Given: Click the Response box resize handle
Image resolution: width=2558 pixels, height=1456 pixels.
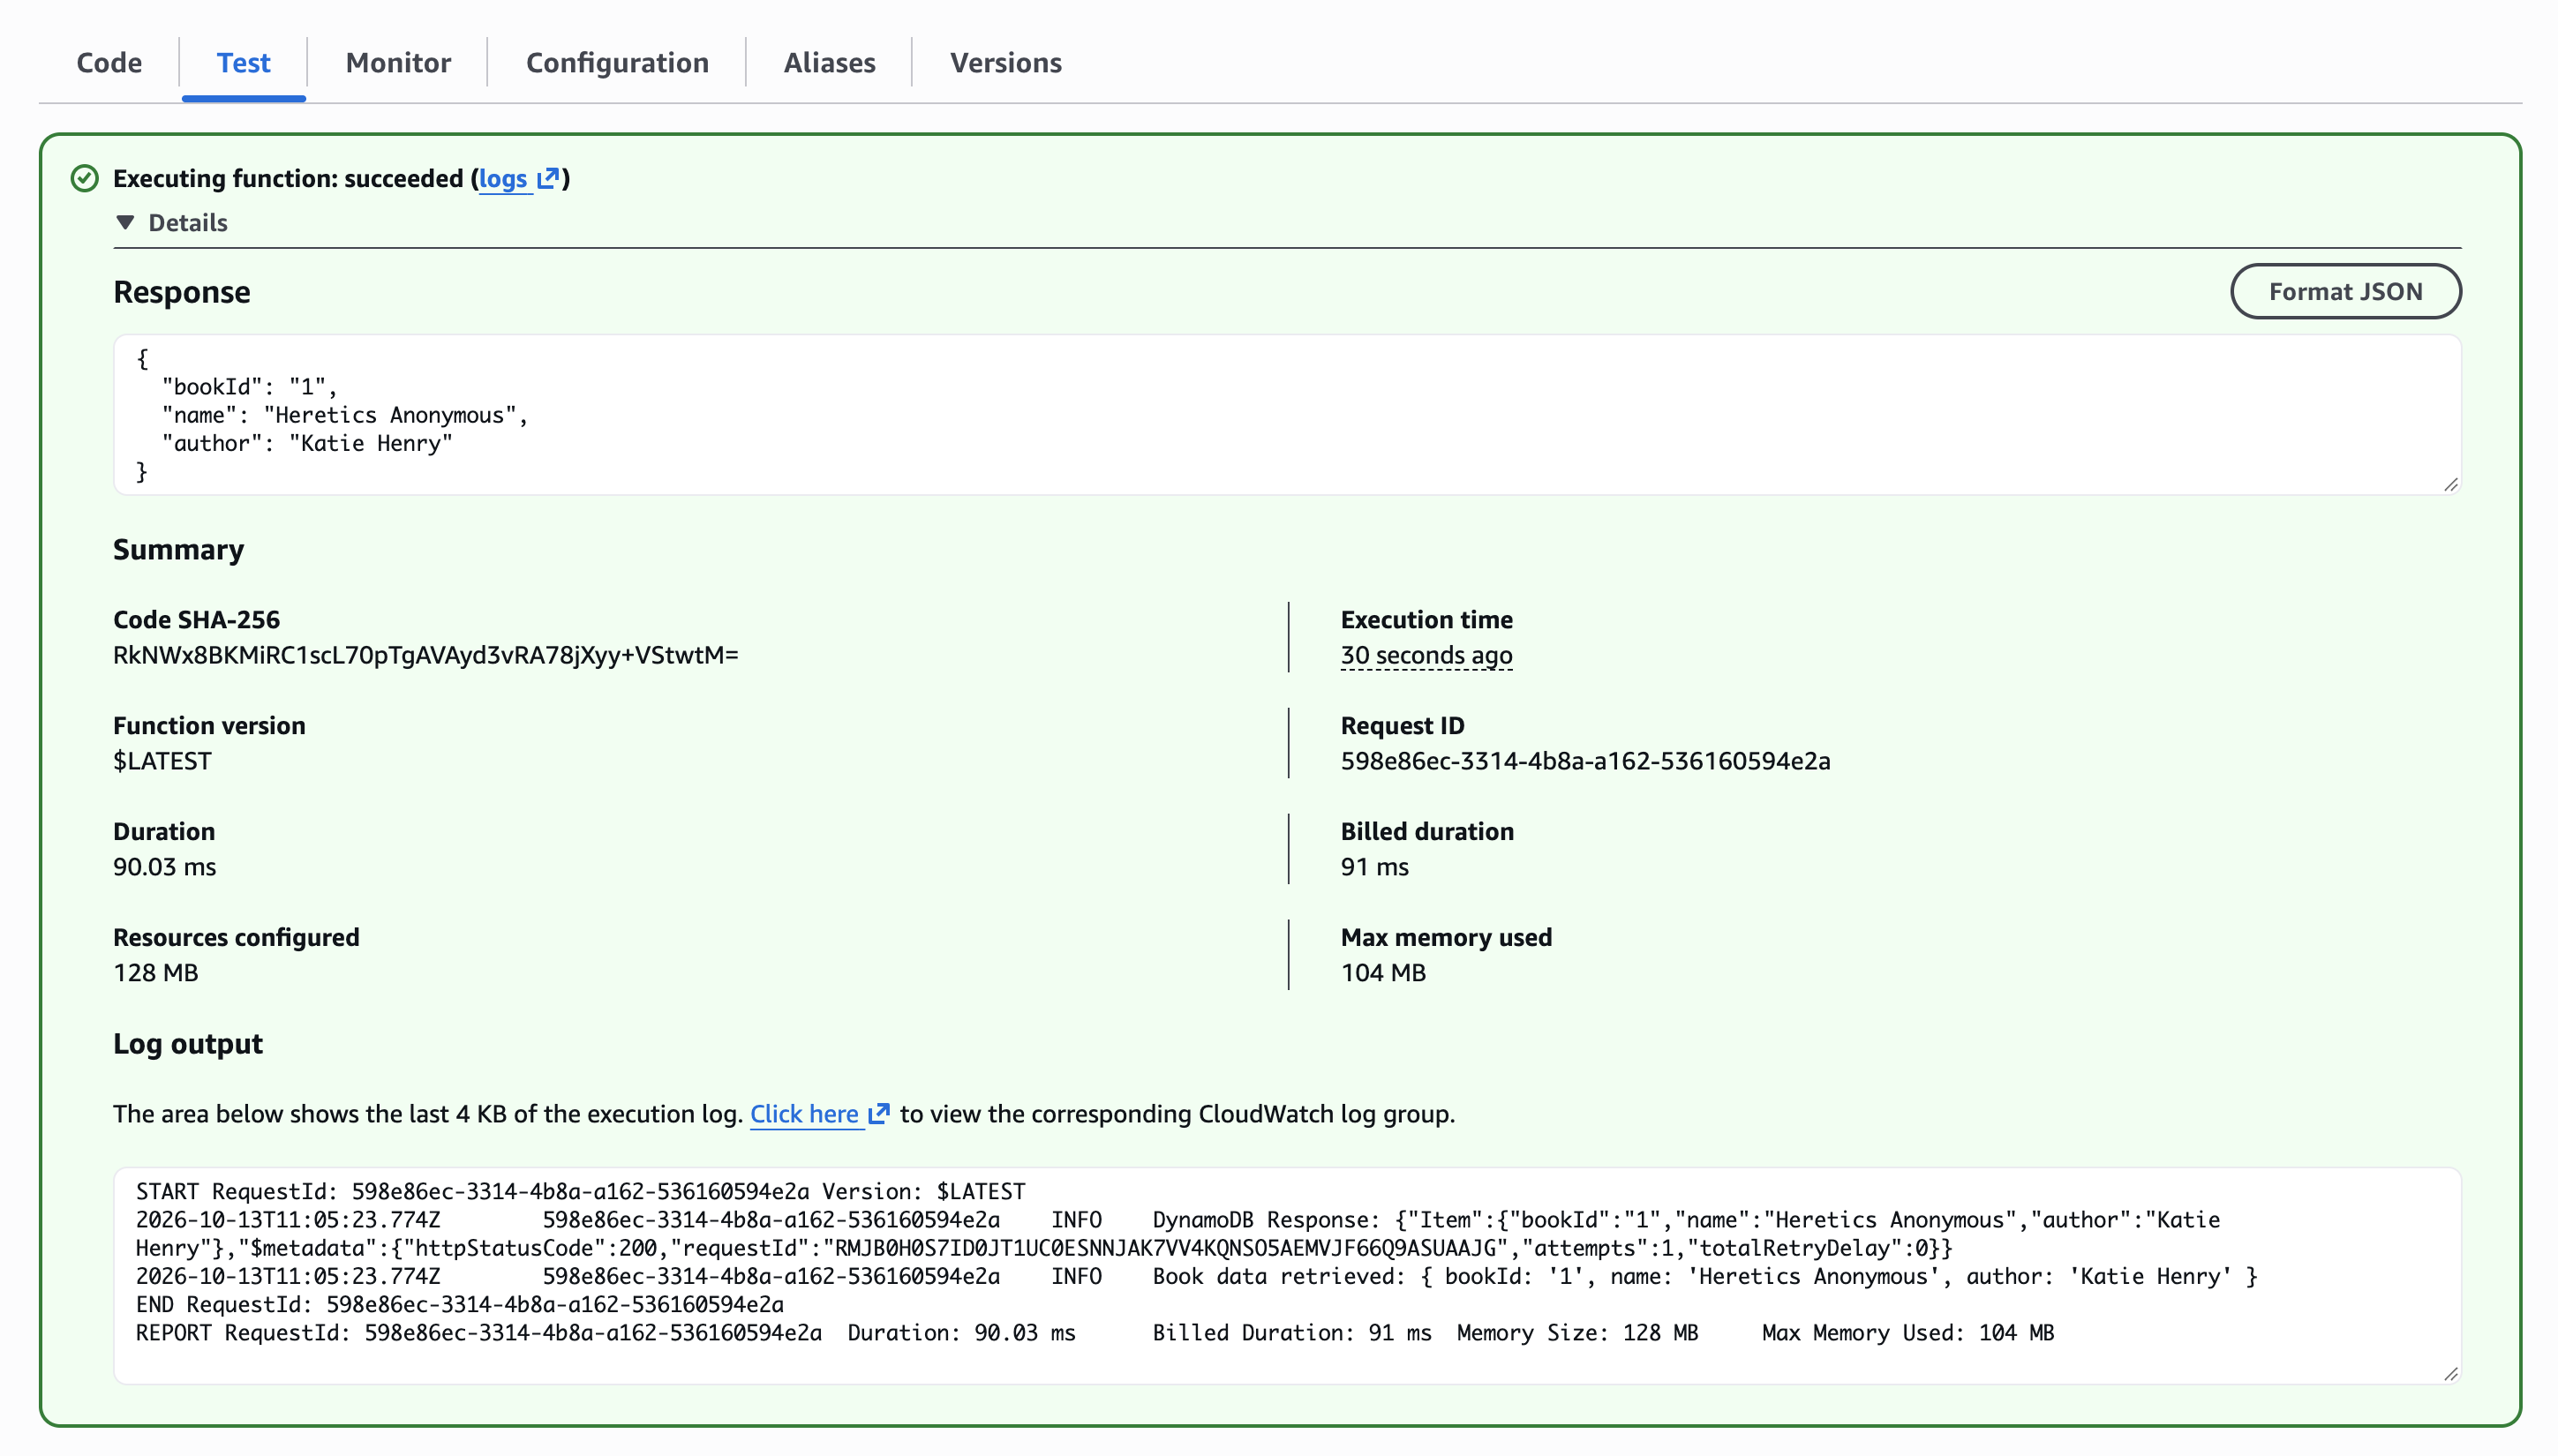Looking at the screenshot, I should (2450, 484).
